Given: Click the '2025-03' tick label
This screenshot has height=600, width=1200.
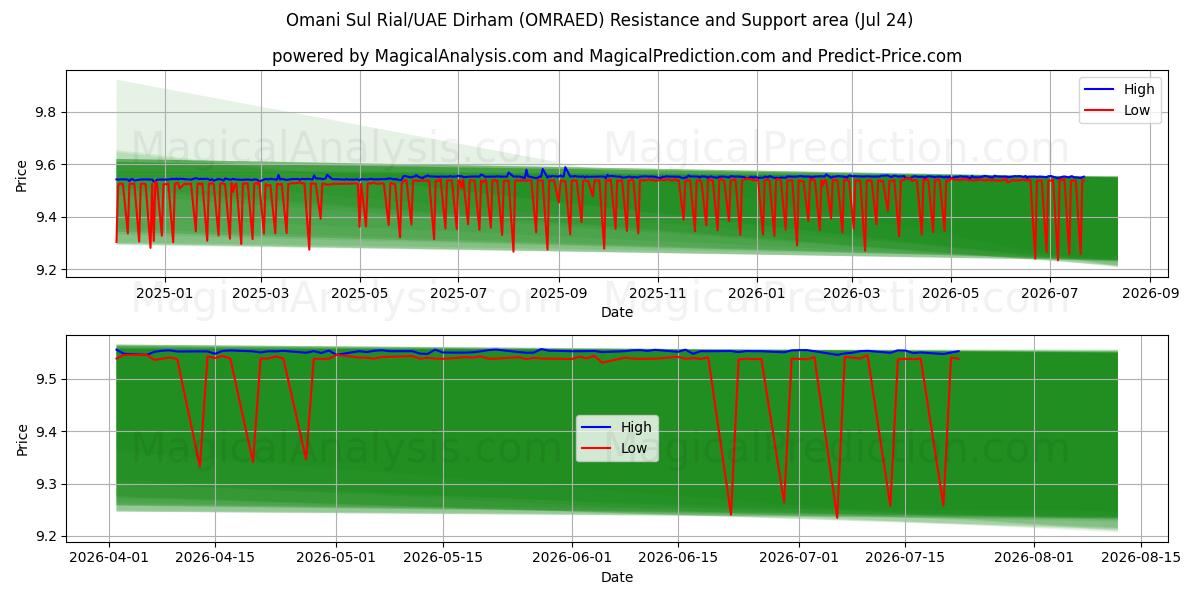Looking at the screenshot, I should (x=261, y=293).
